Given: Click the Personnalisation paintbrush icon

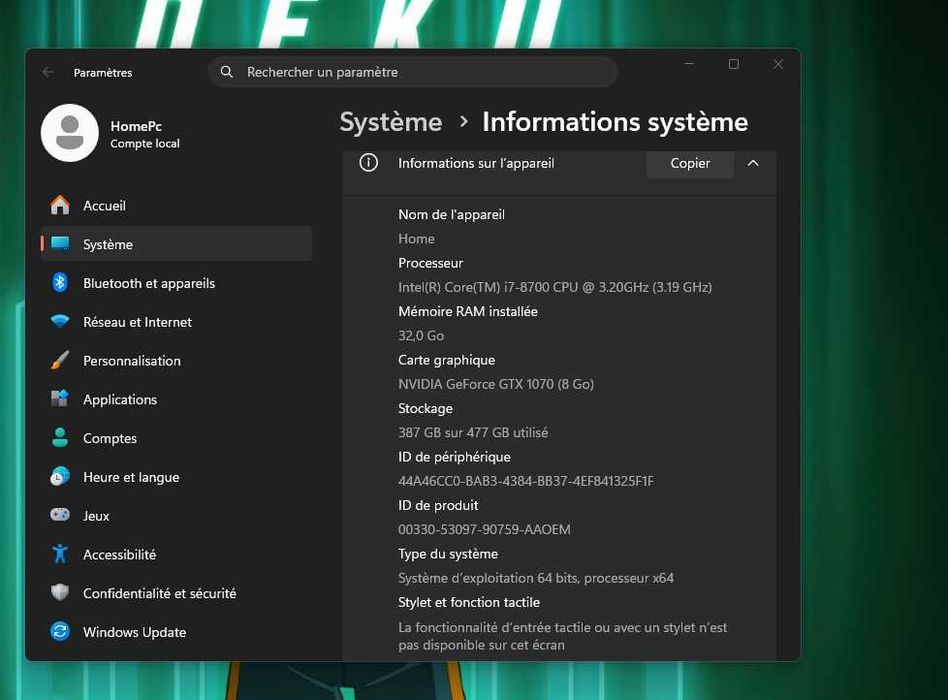Looking at the screenshot, I should (x=60, y=360).
